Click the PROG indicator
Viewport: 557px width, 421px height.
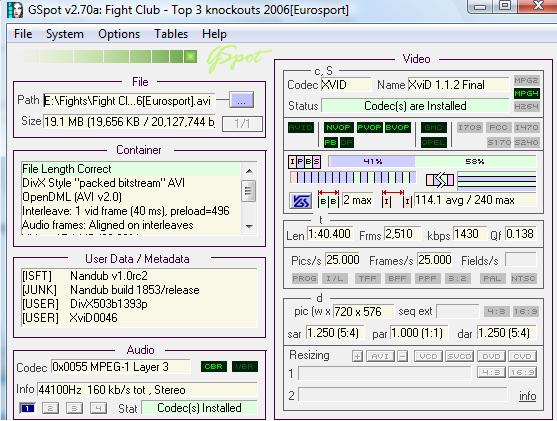(305, 279)
